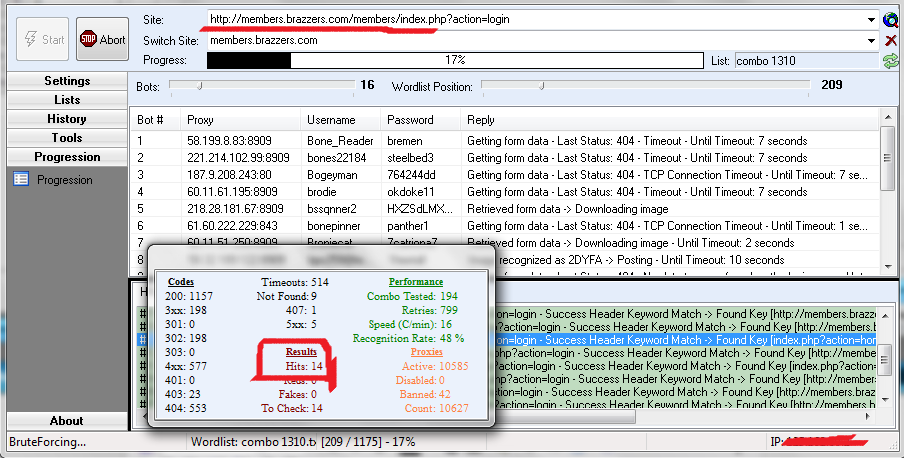Select the Progression section header
Screen dimensions: 904x458
click(x=67, y=157)
